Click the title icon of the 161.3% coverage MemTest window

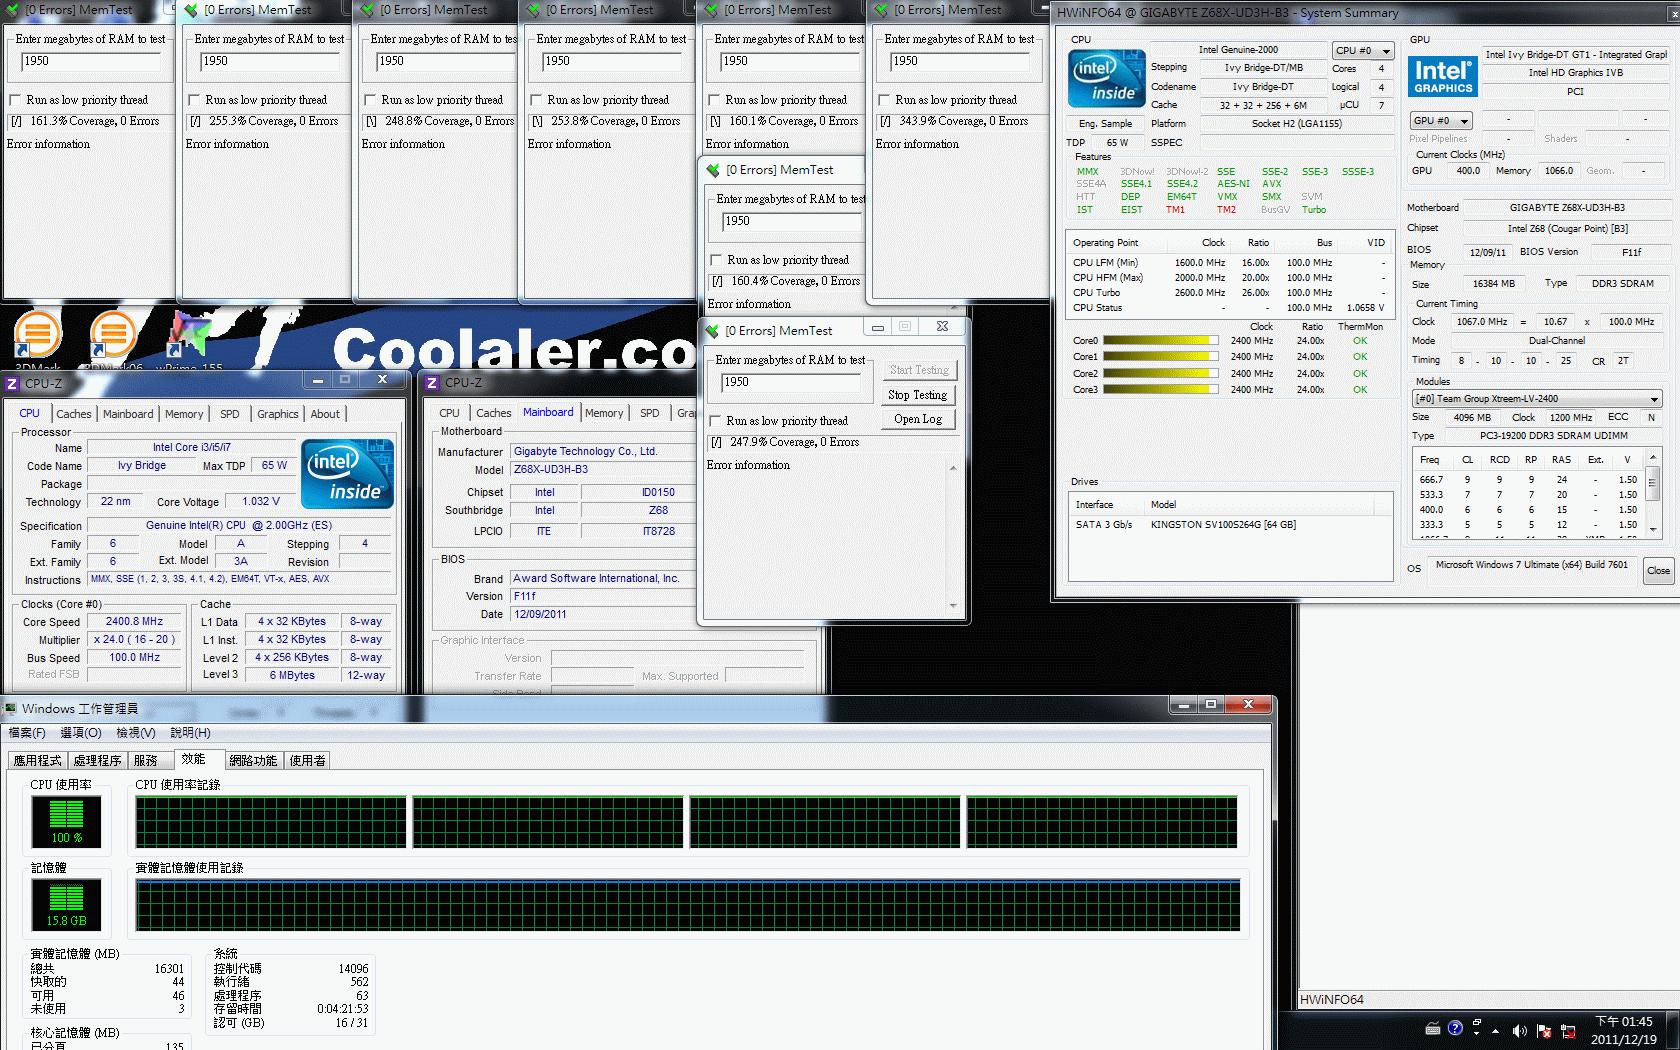(x=12, y=10)
